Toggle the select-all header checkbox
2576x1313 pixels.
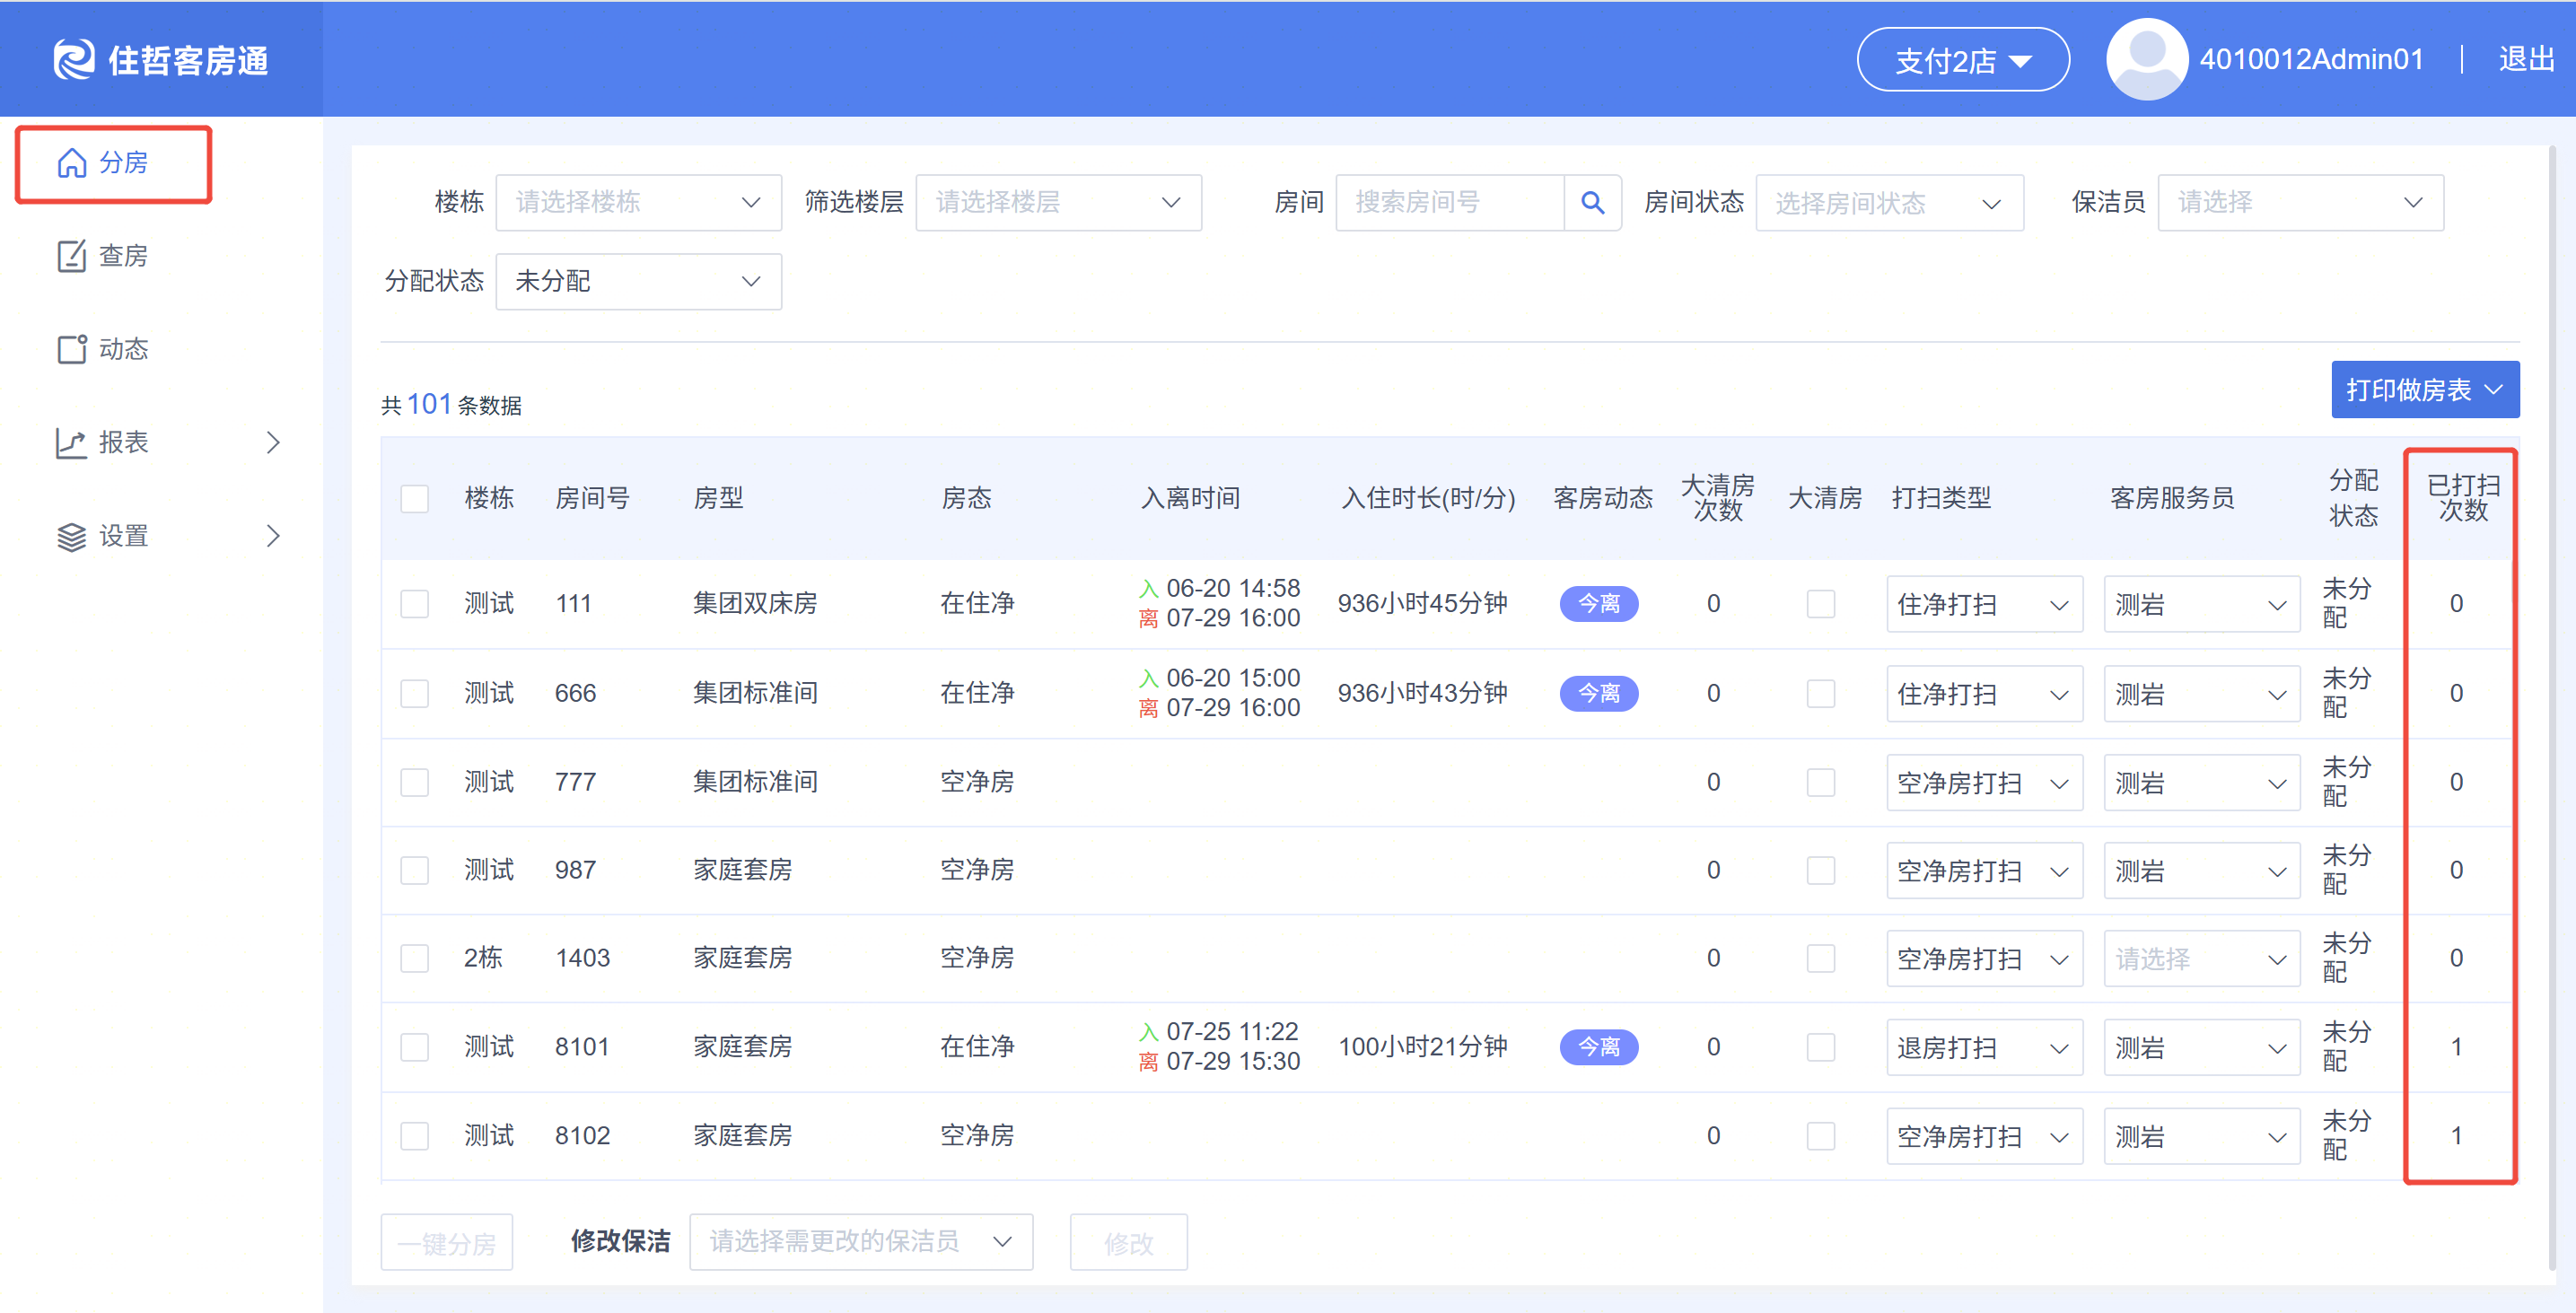414,499
